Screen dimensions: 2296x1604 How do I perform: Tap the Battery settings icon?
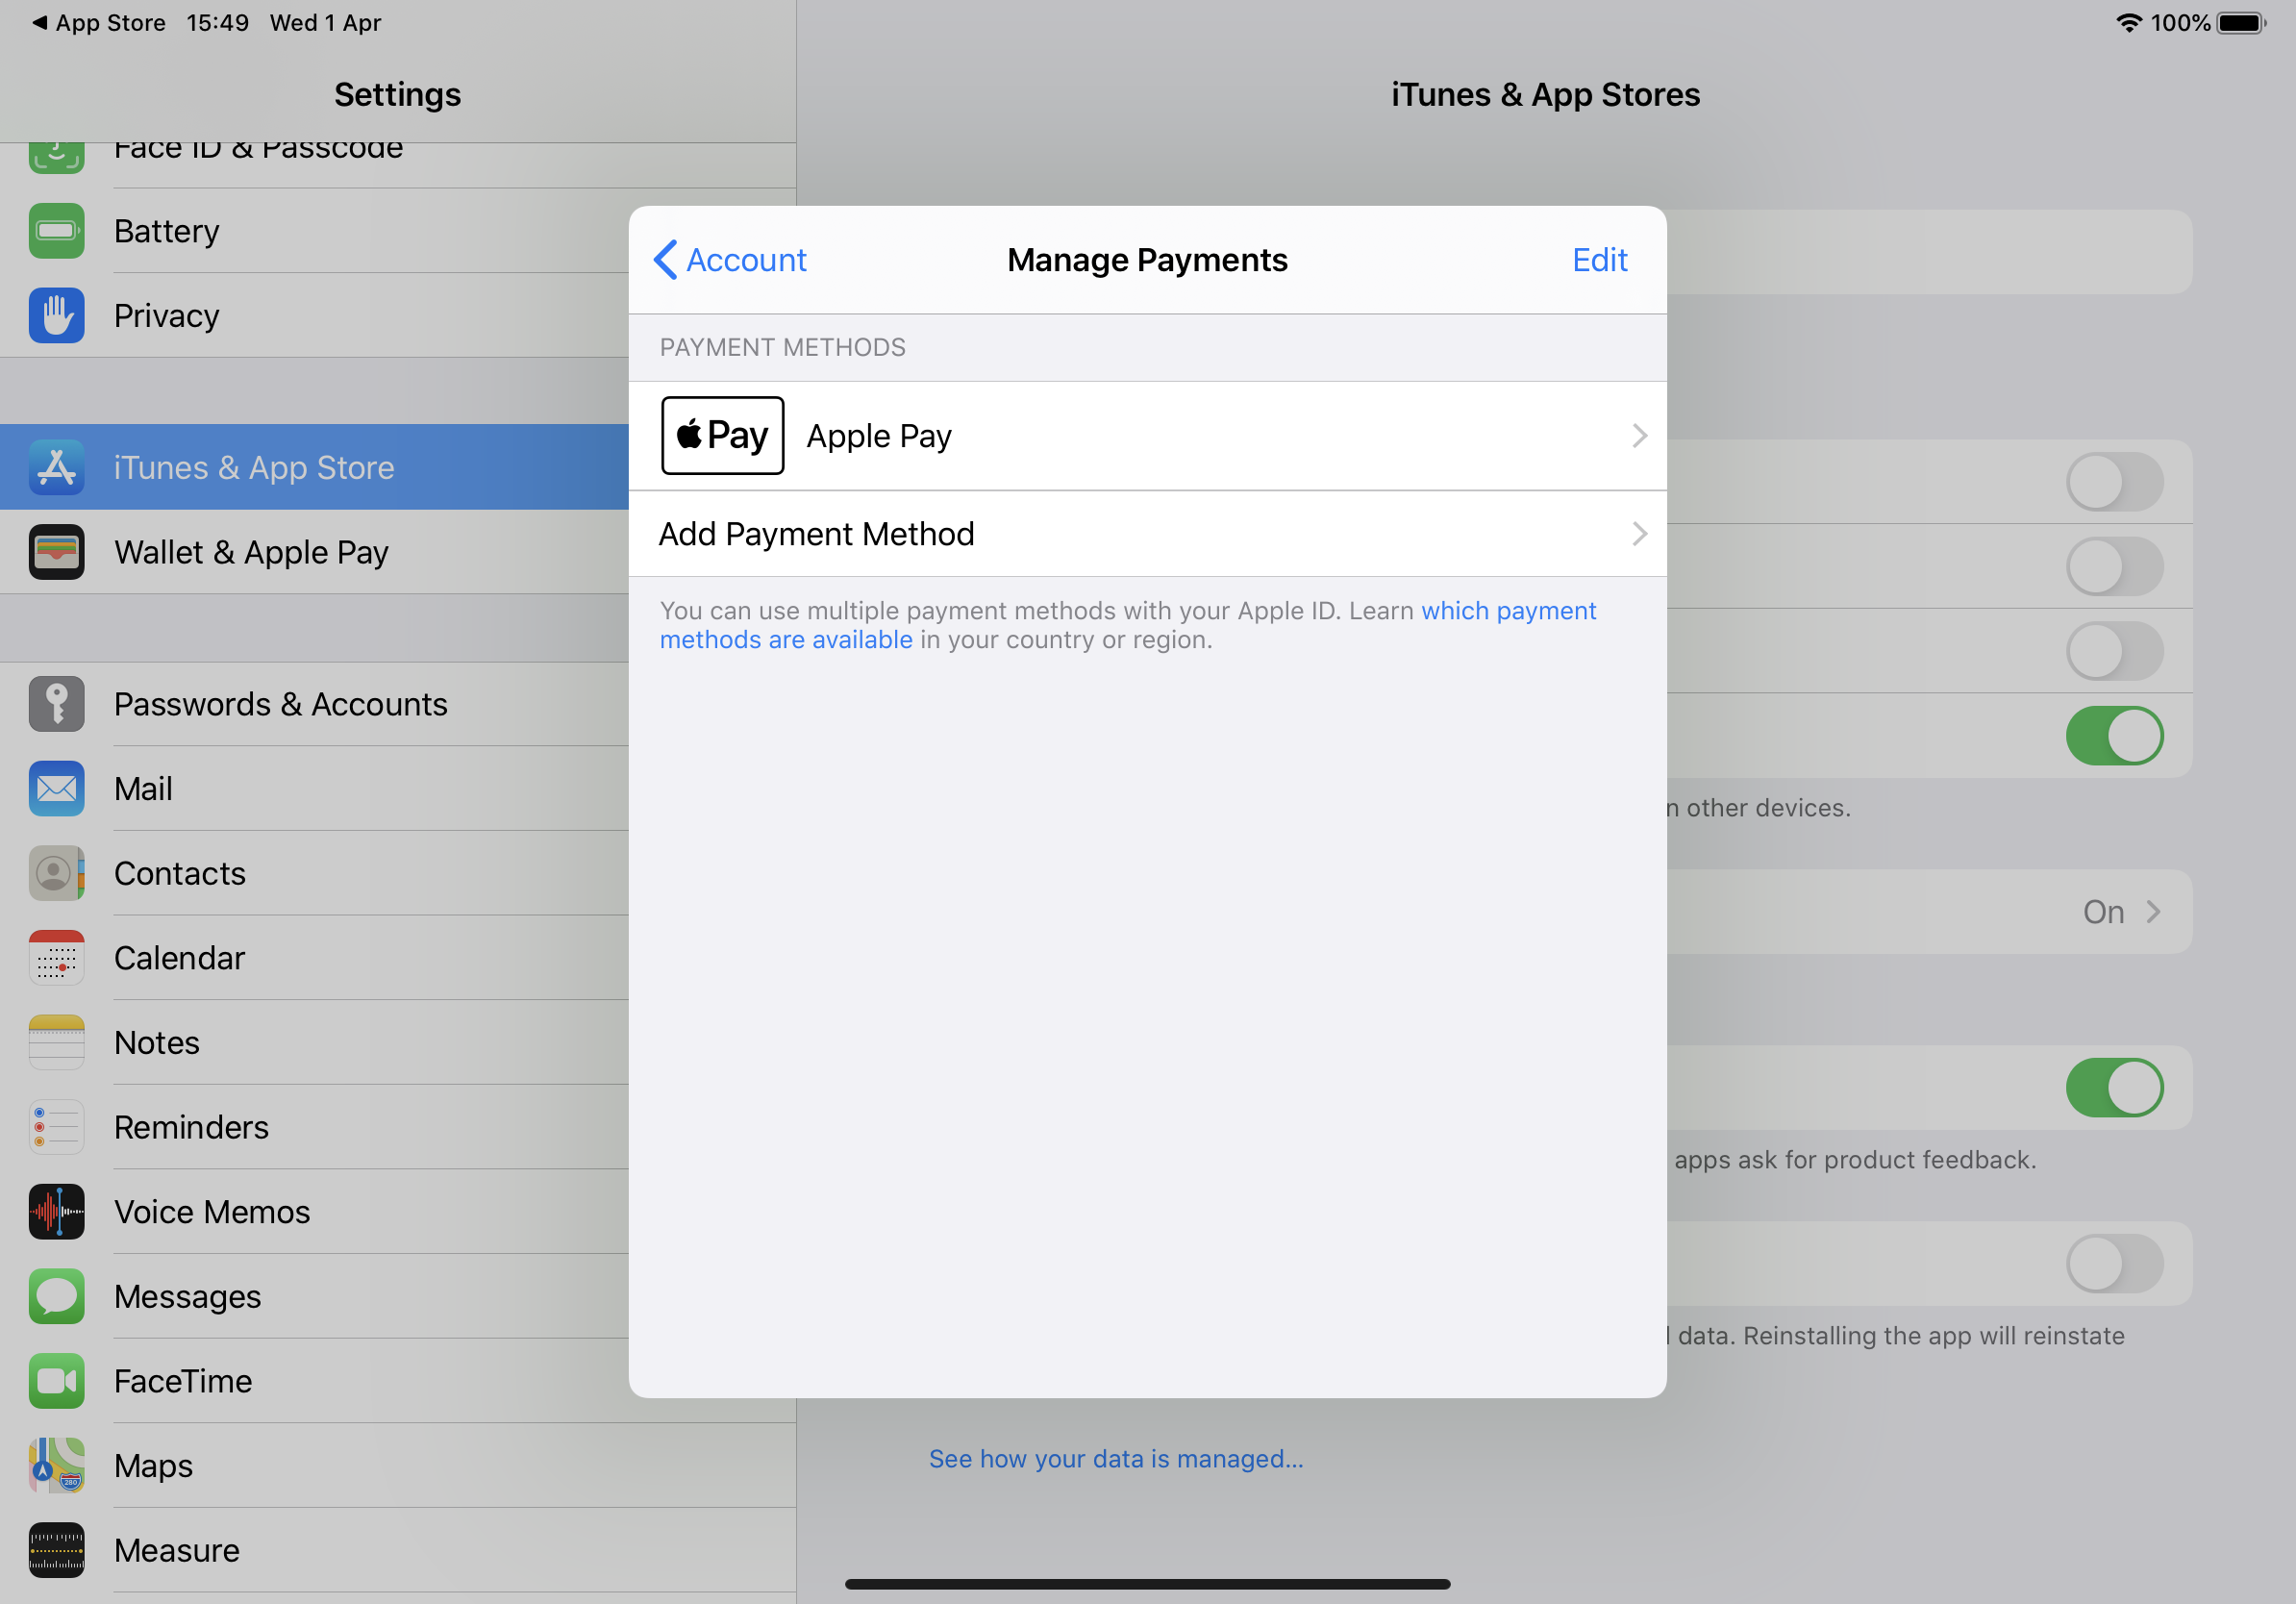pos(56,231)
